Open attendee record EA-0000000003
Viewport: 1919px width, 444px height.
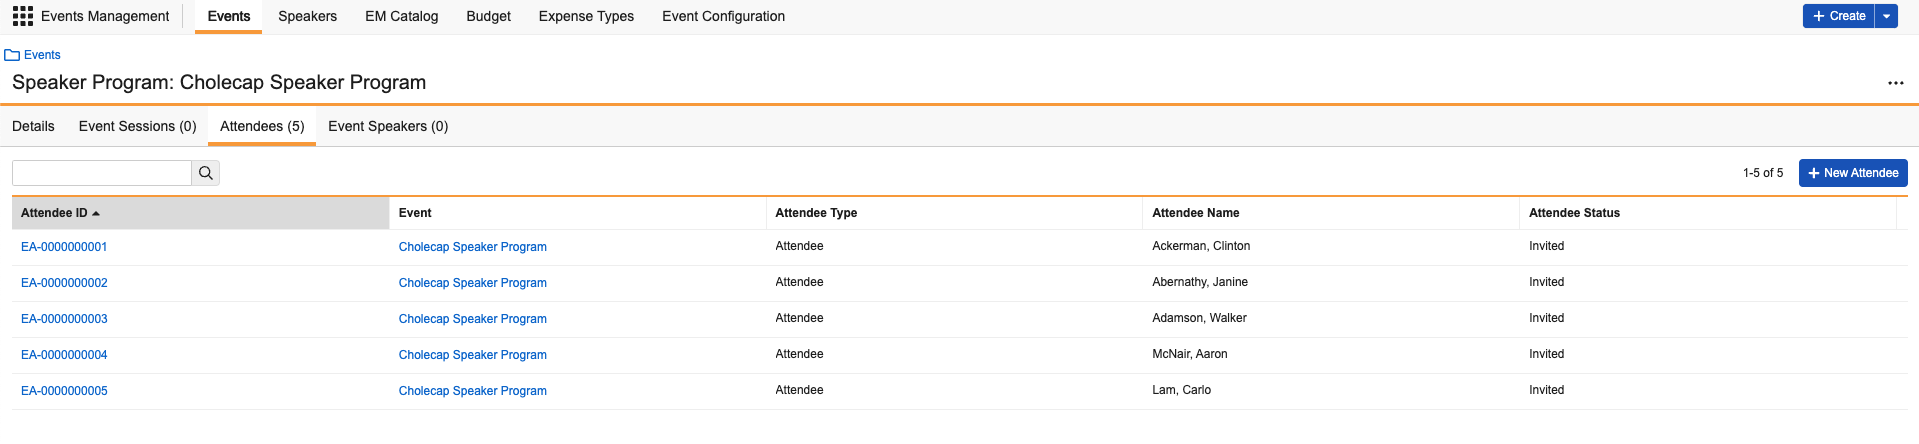tap(64, 319)
